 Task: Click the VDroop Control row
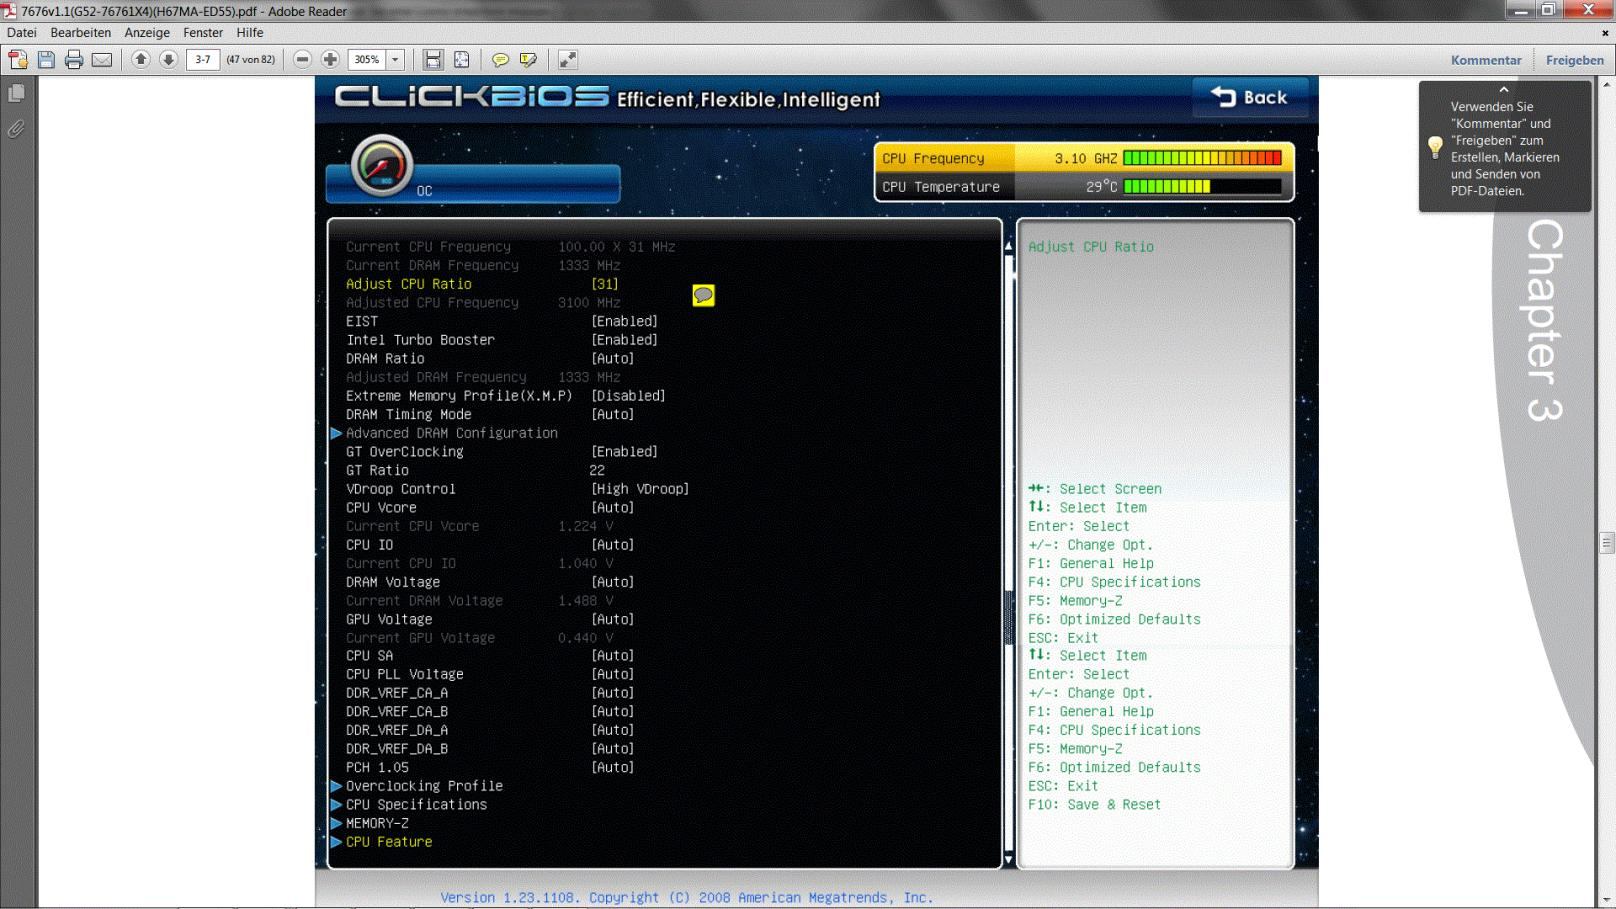(x=517, y=489)
